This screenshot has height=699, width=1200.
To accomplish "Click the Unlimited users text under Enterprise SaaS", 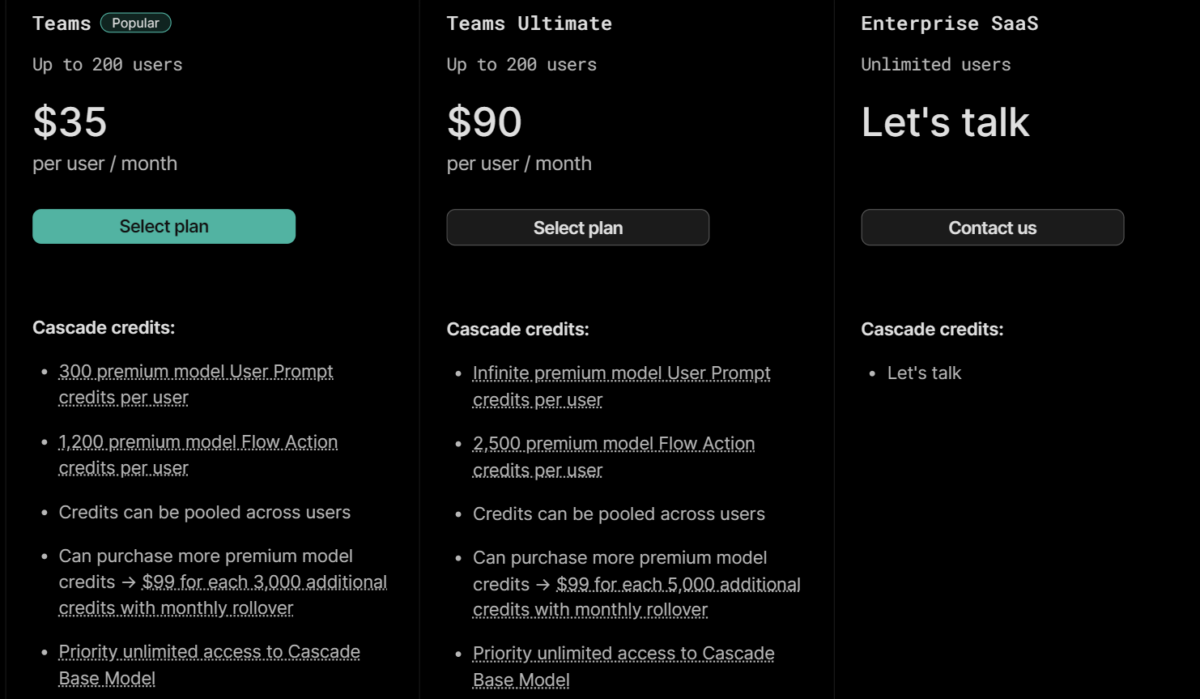I will (x=935, y=65).
